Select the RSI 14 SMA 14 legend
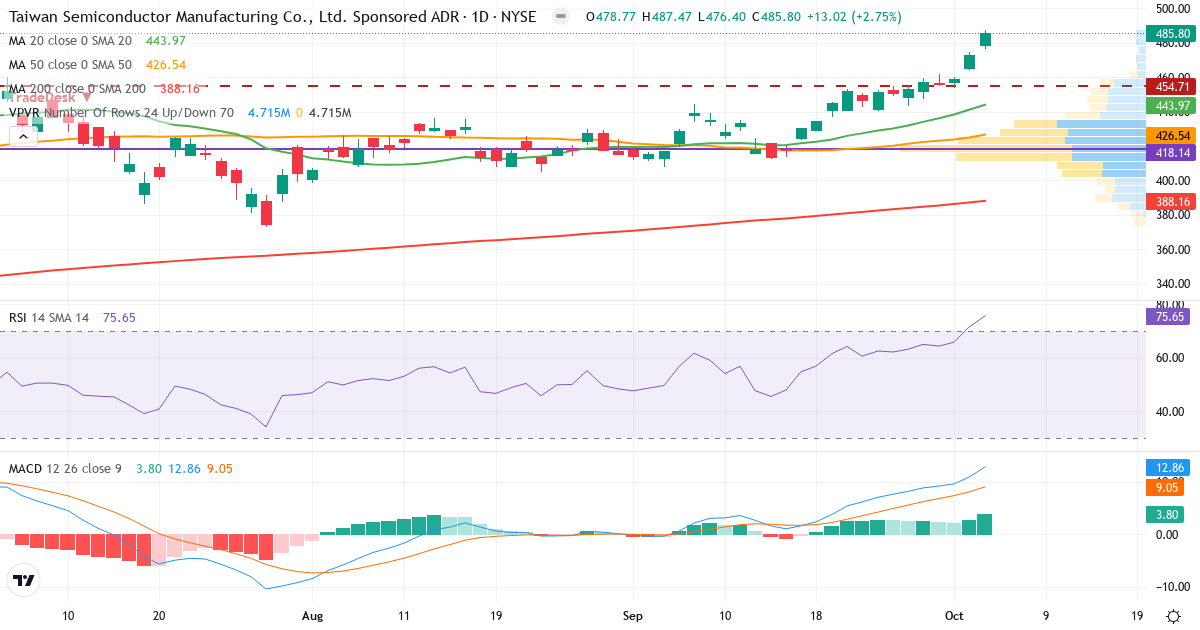Screen dimensions: 1200x630 coord(49,318)
